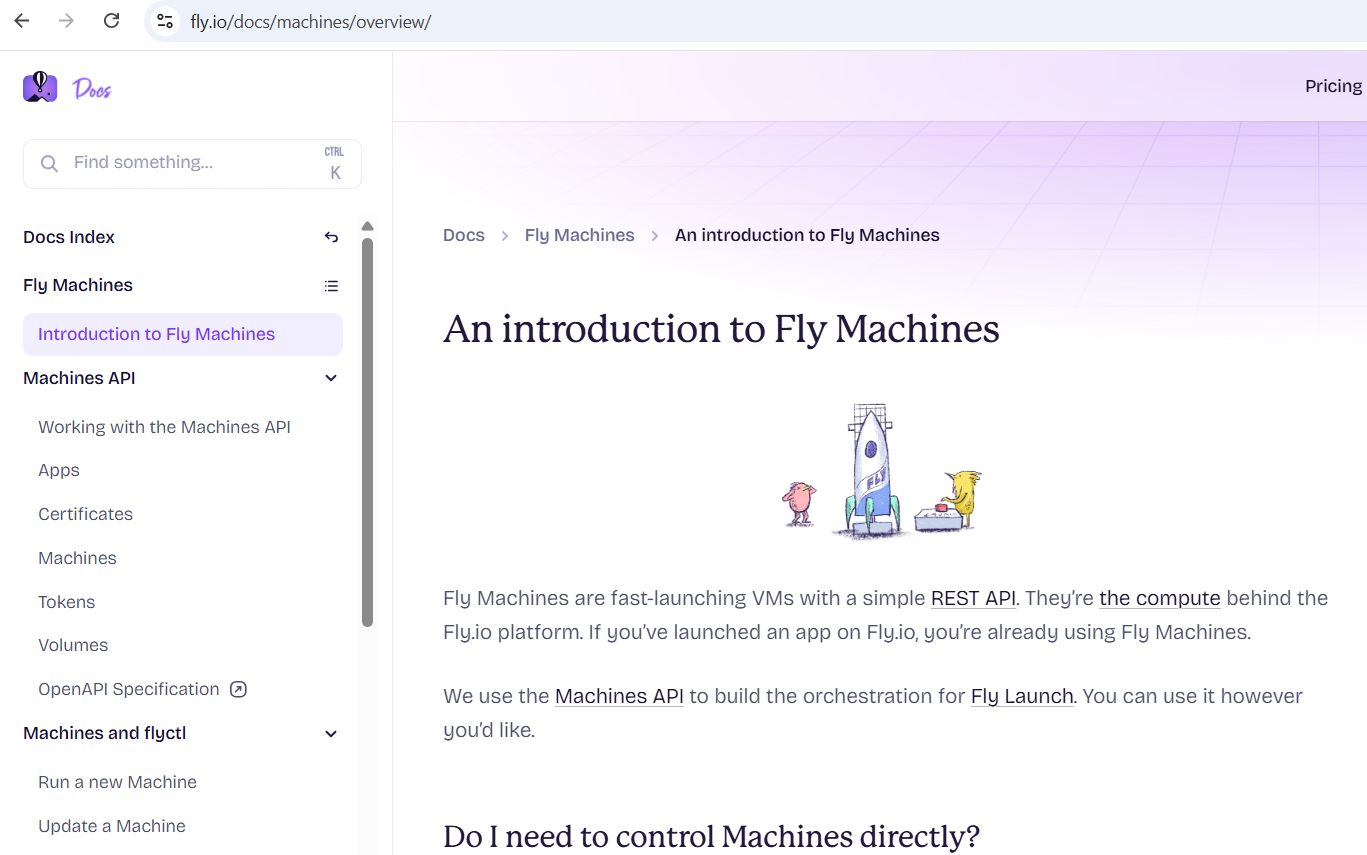Viewport: 1367px width, 855px height.
Task: Click the Machines and flyctl heading
Action: click(105, 733)
